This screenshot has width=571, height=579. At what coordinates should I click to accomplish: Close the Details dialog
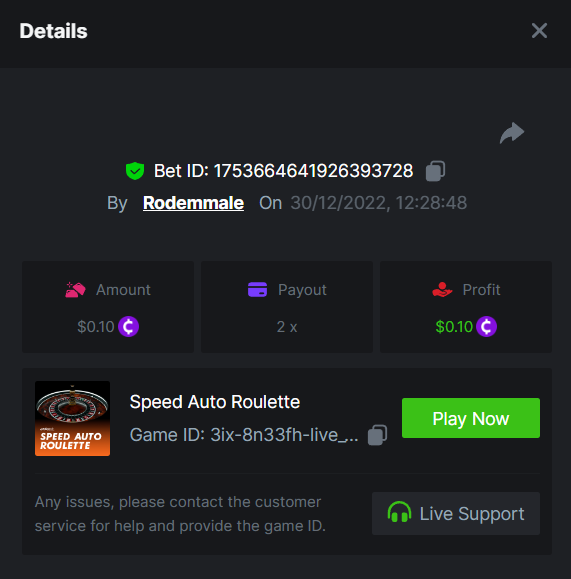point(539,31)
